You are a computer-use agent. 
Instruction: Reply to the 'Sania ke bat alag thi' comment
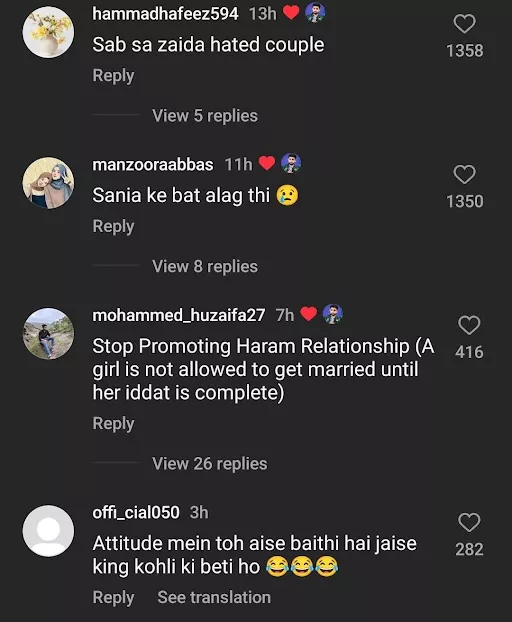click(113, 226)
